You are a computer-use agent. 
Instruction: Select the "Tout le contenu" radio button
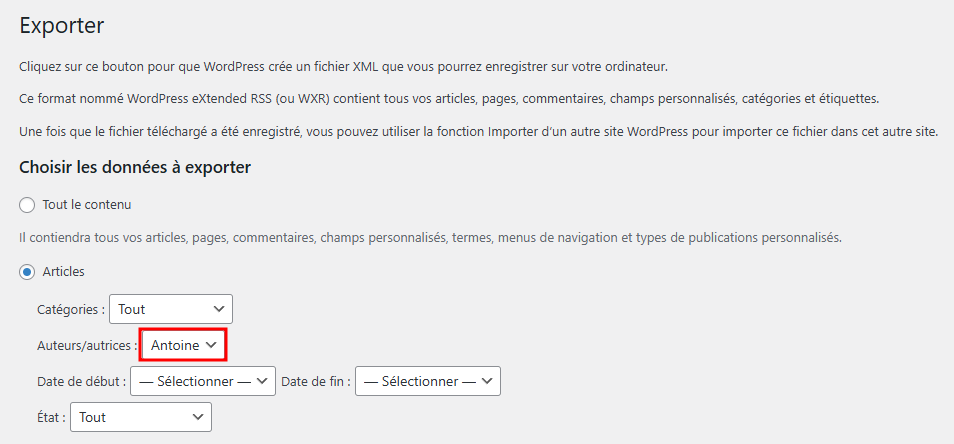pos(28,205)
